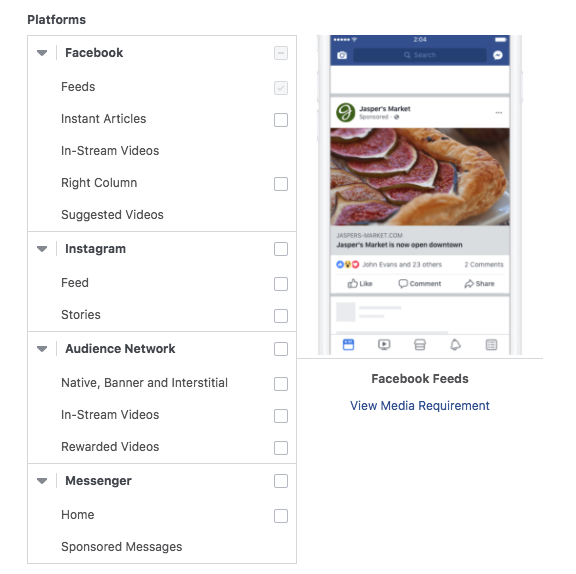Select the Marketplace icon in preview bottom bar
This screenshot has height=574, width=576.
420,344
